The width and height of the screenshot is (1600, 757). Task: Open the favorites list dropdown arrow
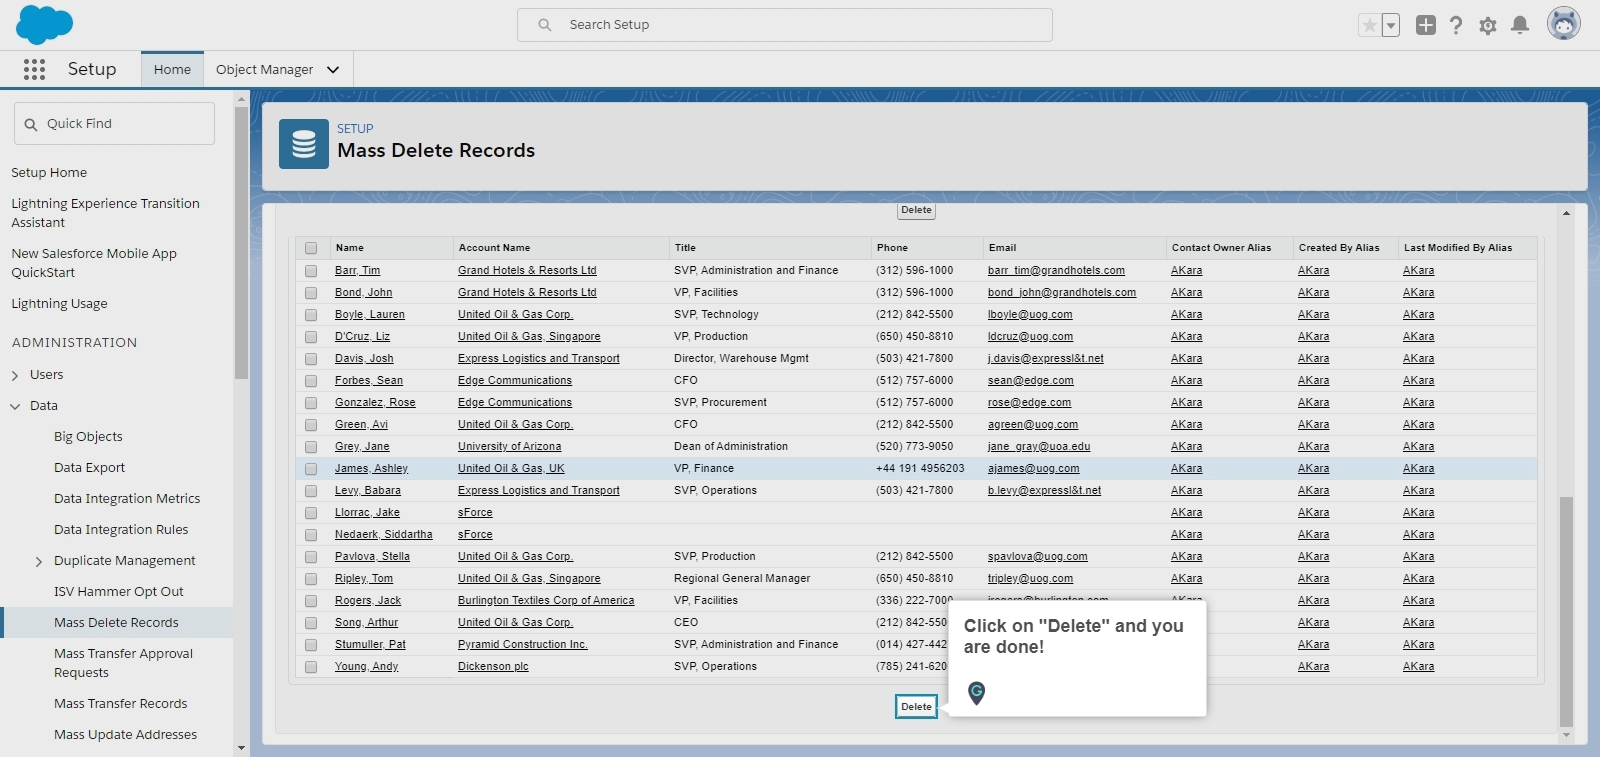pyautogui.click(x=1391, y=25)
